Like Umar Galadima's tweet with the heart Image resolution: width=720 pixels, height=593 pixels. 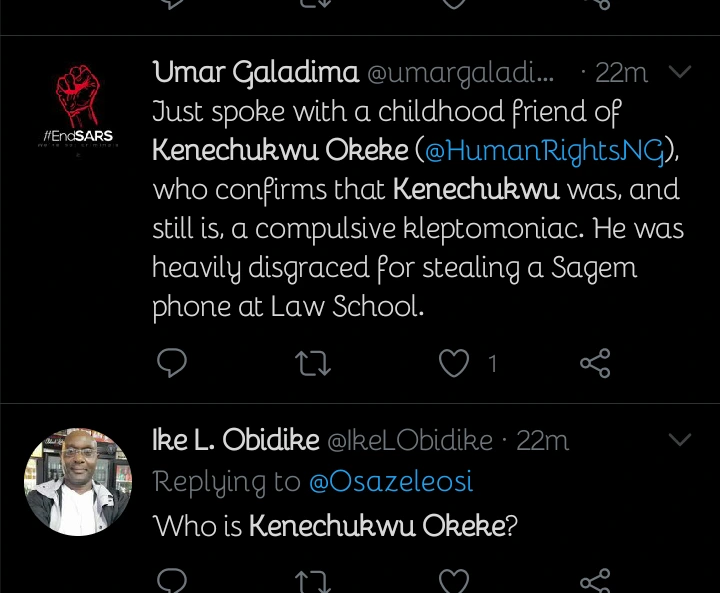pyautogui.click(x=455, y=363)
